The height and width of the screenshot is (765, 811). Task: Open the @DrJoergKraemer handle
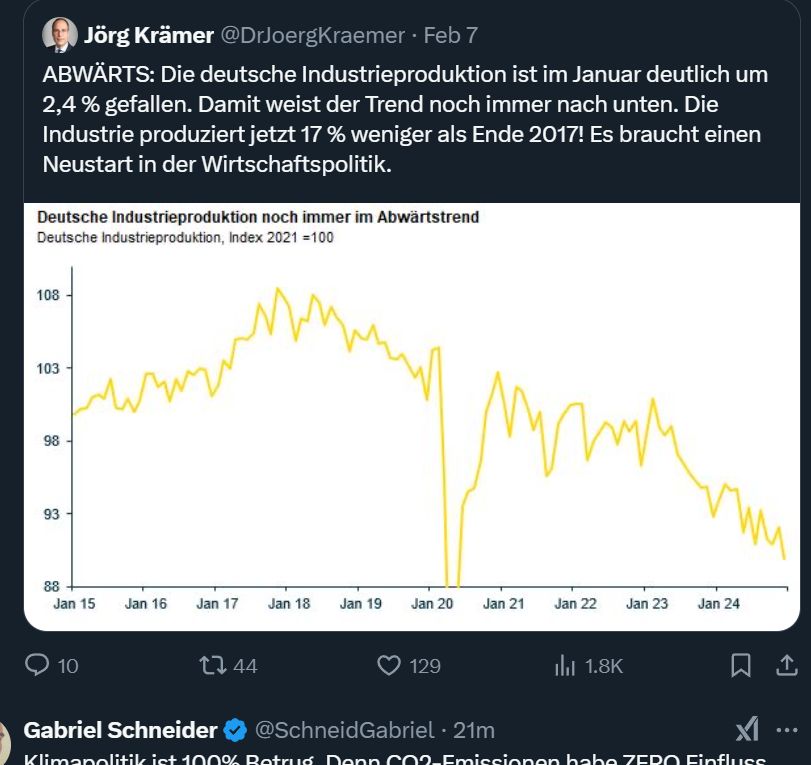tap(313, 35)
